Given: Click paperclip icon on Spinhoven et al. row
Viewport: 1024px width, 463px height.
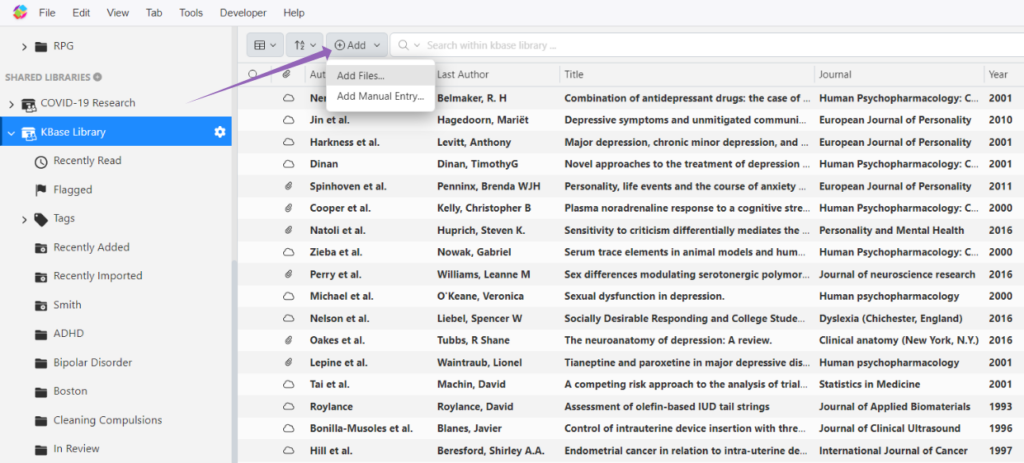Looking at the screenshot, I should coord(288,186).
